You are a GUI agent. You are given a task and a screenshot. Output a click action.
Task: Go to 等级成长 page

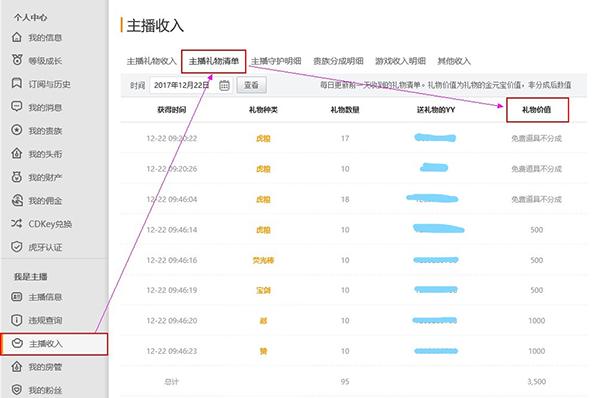click(45, 61)
